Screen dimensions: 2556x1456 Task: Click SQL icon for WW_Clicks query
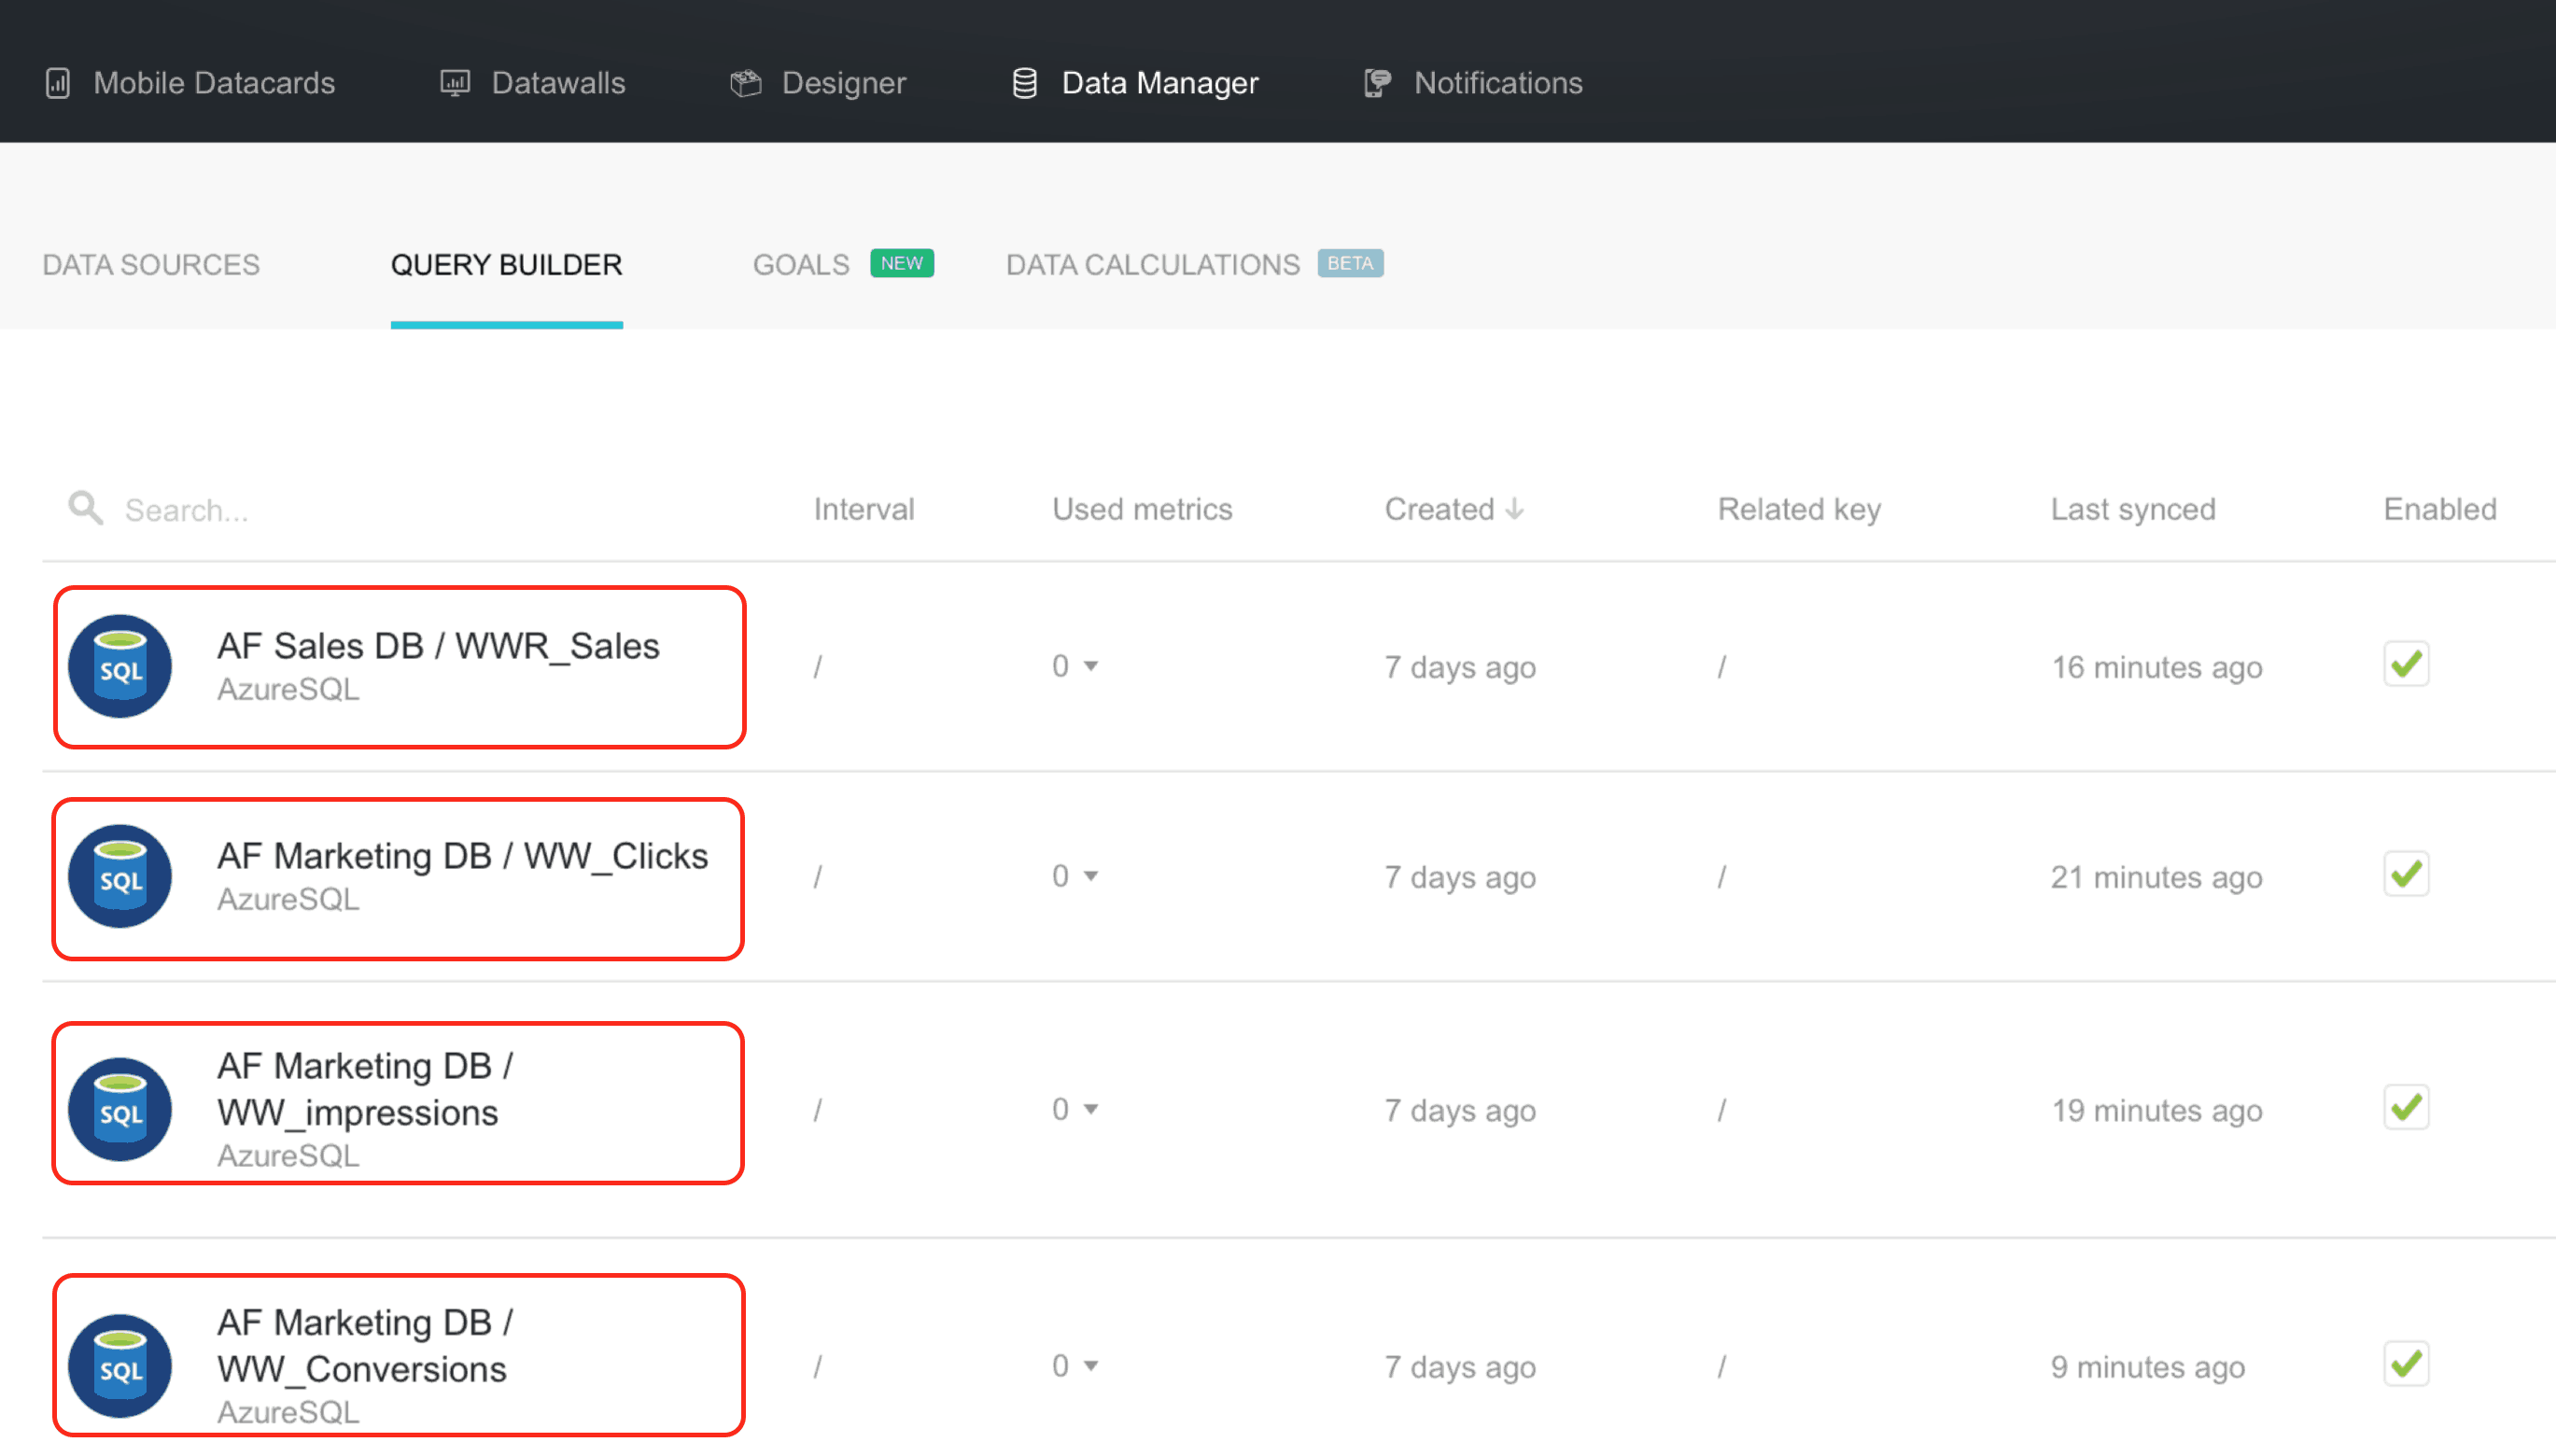click(x=120, y=877)
